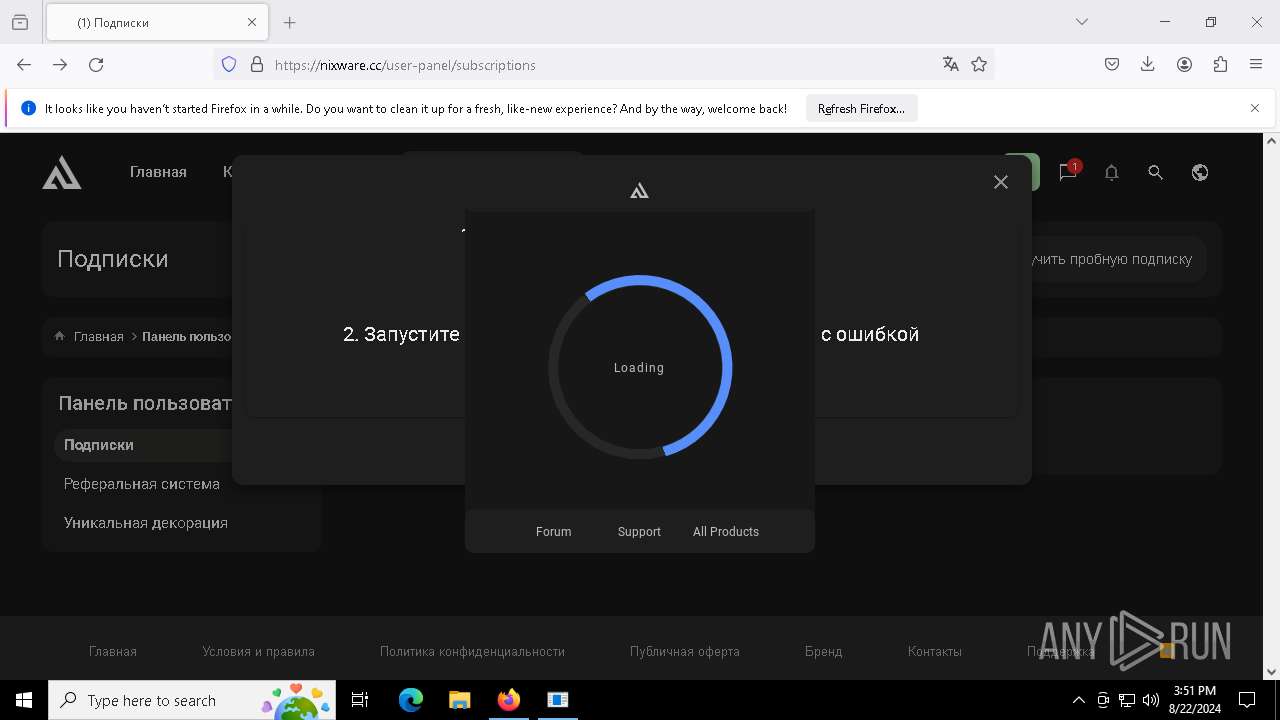Close the instruction modal dialog
1280x720 pixels.
(x=1001, y=182)
